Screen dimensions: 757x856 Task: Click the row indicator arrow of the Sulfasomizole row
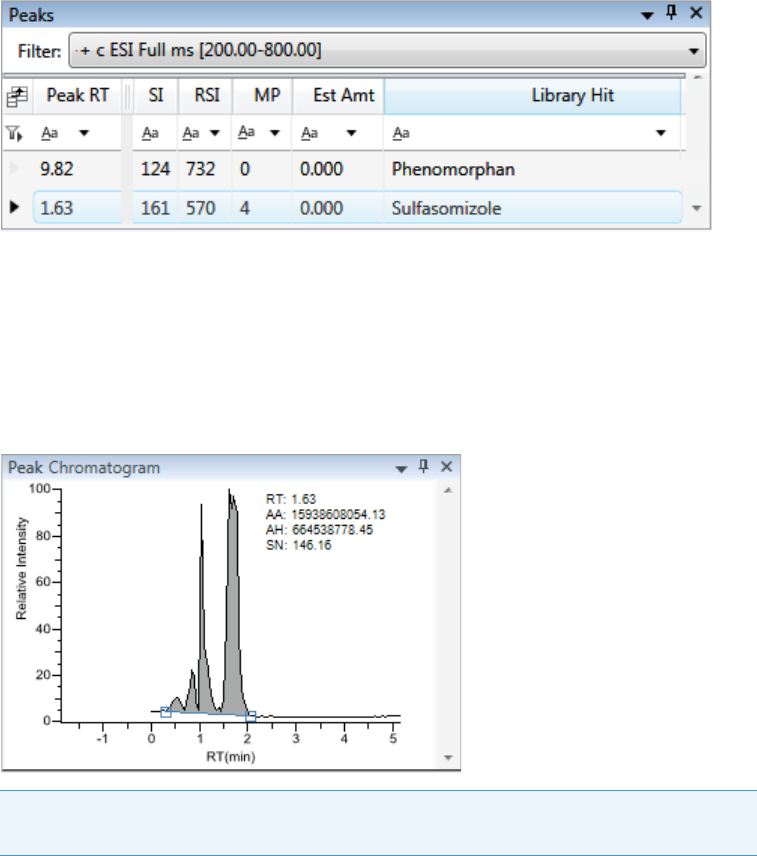(x=15, y=207)
